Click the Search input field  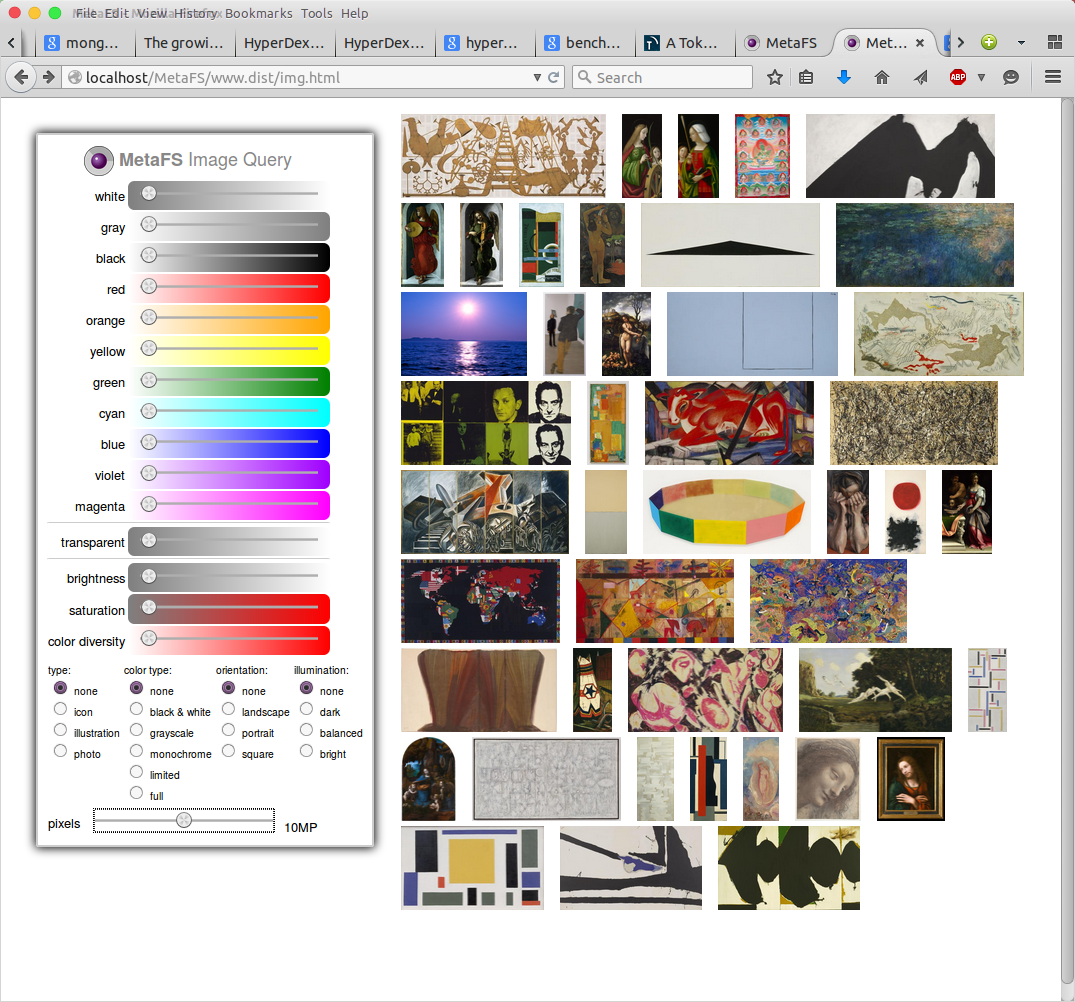(x=662, y=77)
